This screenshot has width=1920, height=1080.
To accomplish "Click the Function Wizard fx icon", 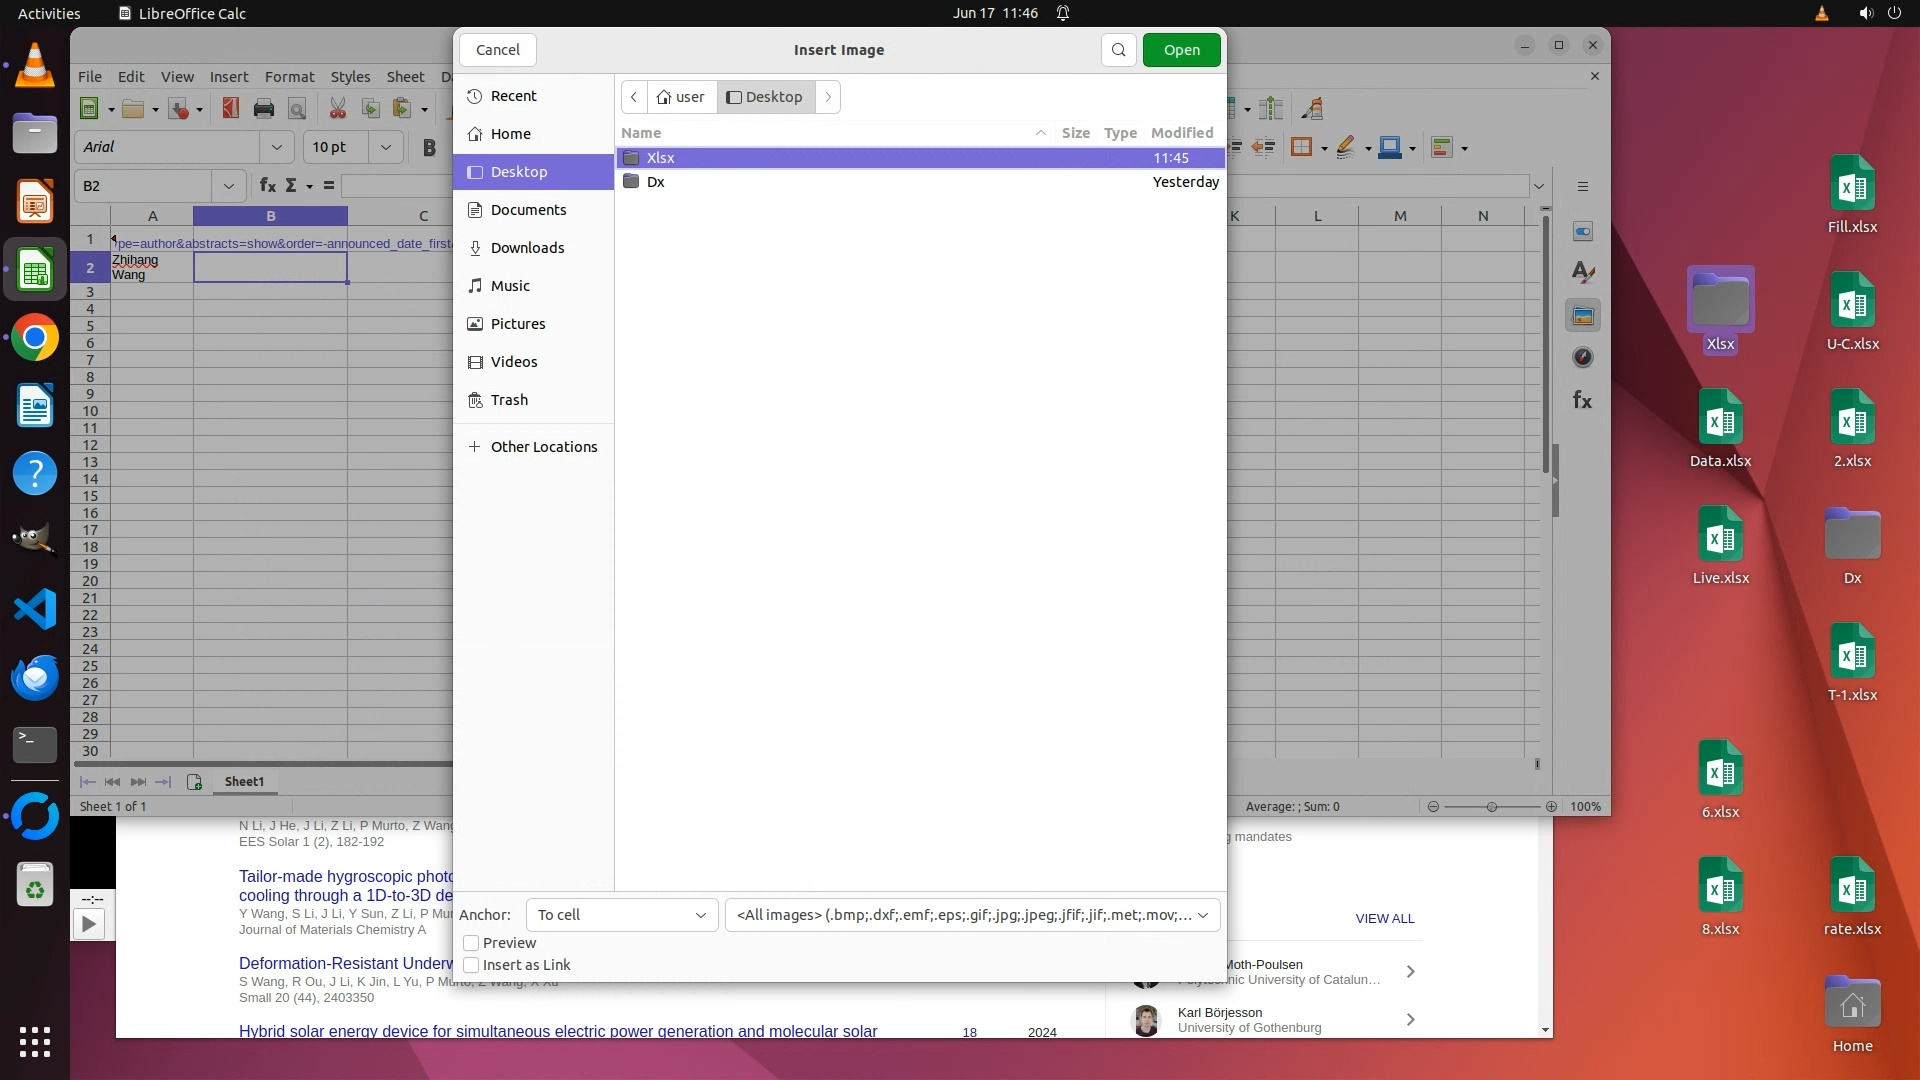I will click(x=267, y=186).
